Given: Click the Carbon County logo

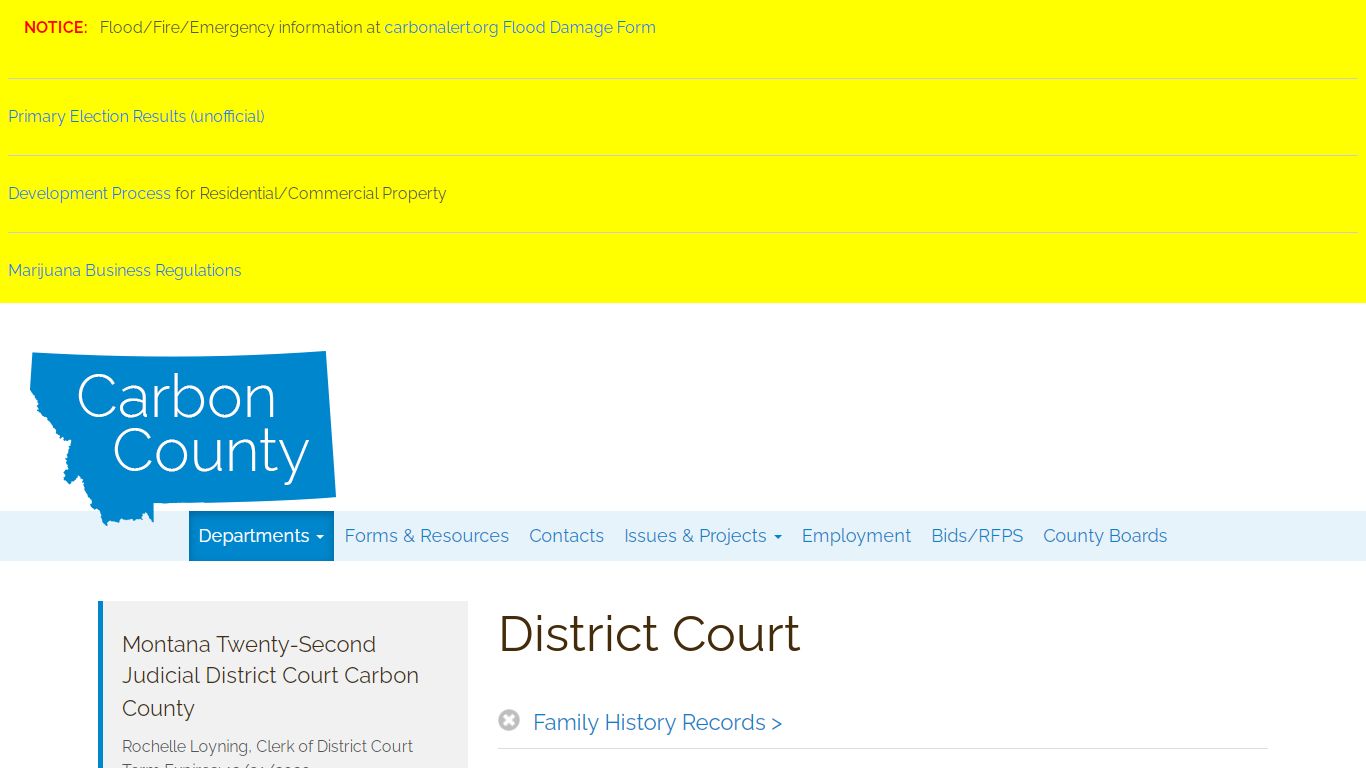Looking at the screenshot, I should [183, 437].
